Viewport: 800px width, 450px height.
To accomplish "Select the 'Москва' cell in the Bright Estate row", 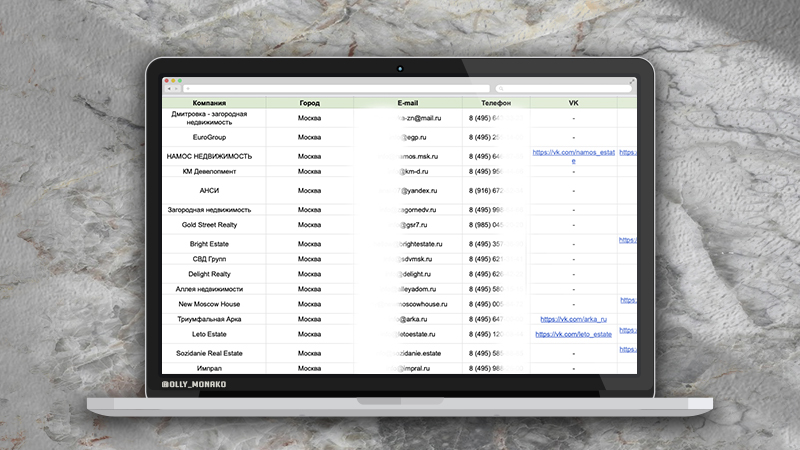I will (309, 244).
